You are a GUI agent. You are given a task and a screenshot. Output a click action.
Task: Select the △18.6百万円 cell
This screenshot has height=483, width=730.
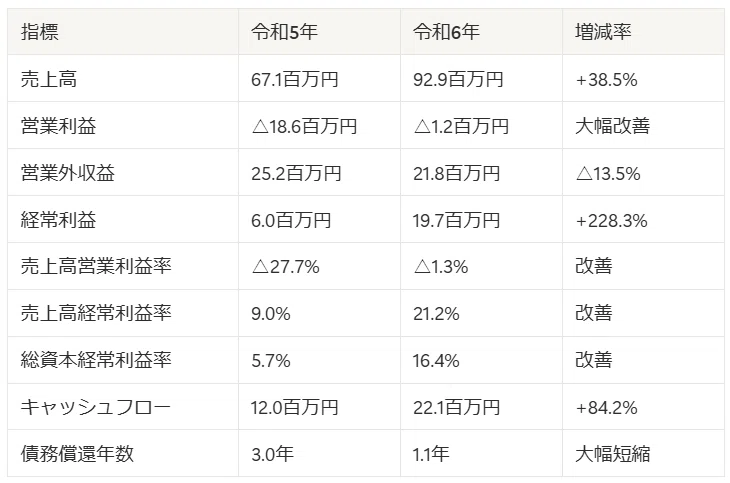(304, 126)
